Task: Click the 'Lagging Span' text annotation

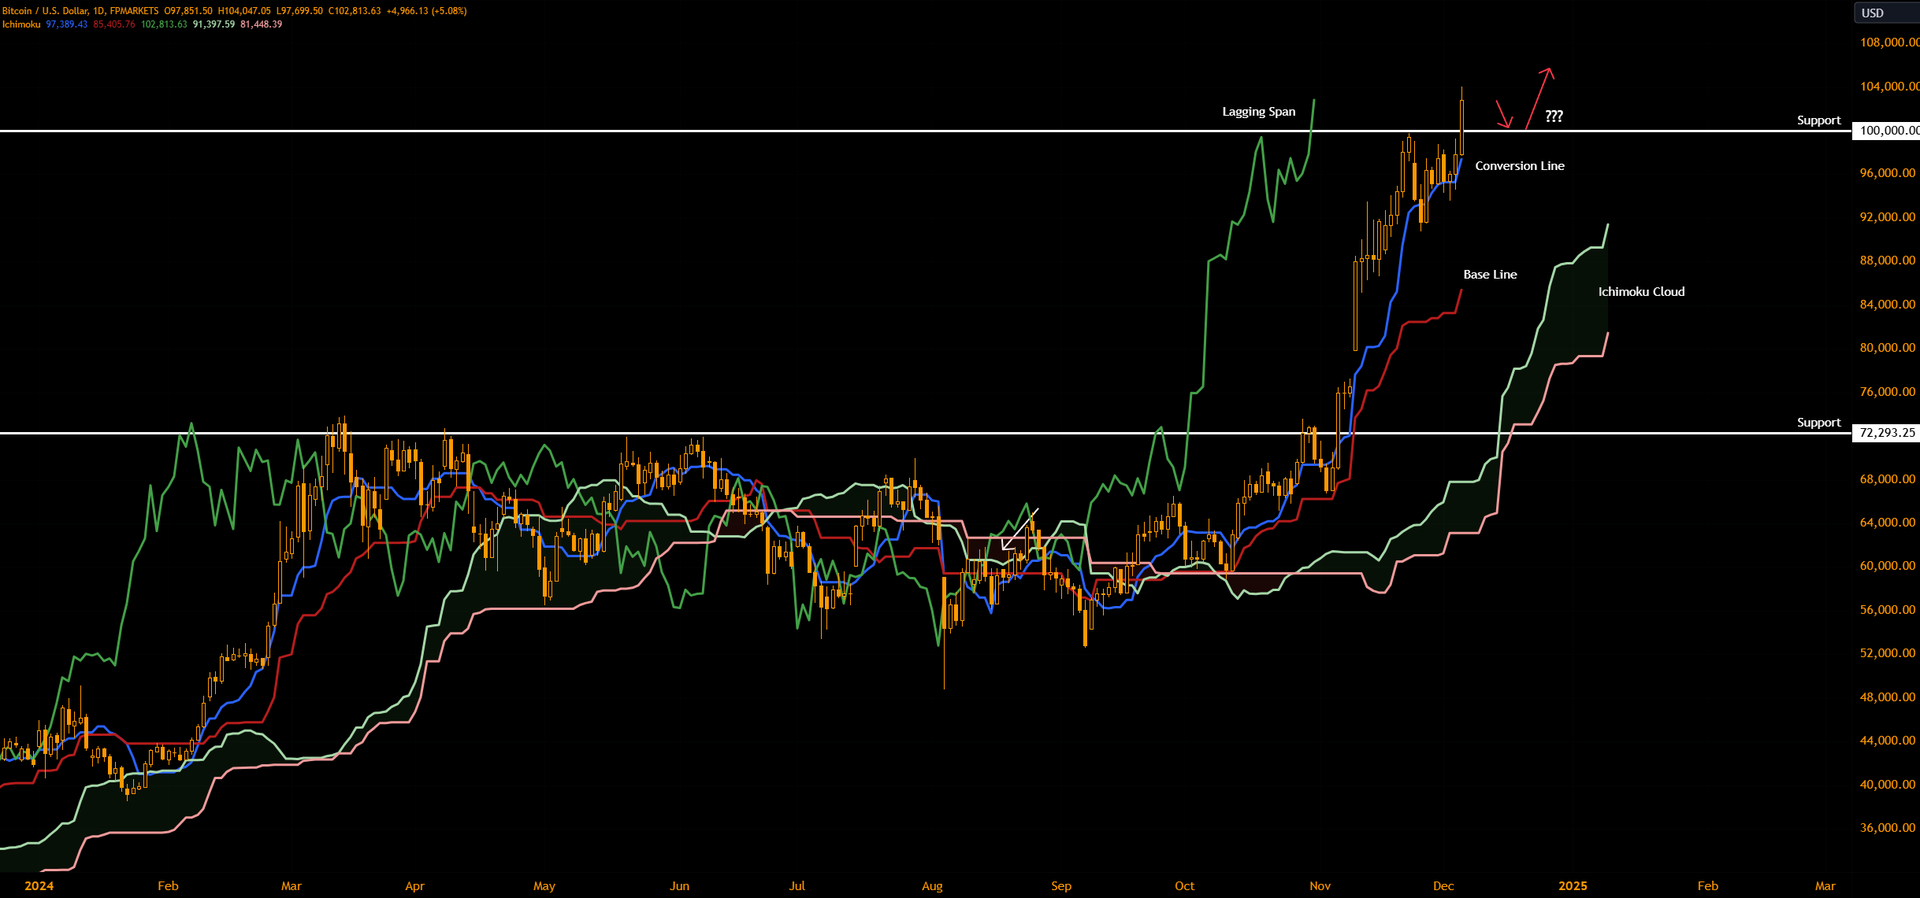Action: (x=1258, y=112)
